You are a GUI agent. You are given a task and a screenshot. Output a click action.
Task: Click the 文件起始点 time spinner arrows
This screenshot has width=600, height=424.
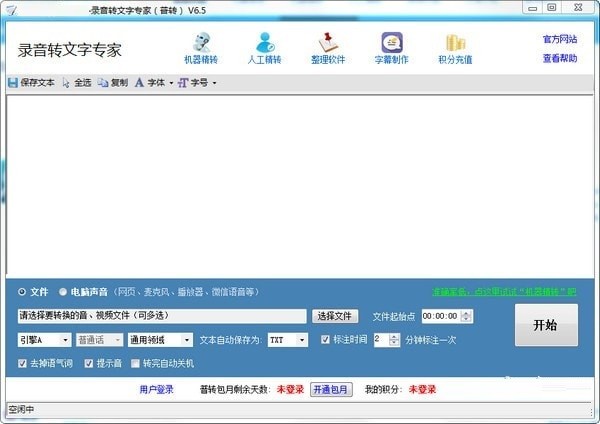[466, 316]
